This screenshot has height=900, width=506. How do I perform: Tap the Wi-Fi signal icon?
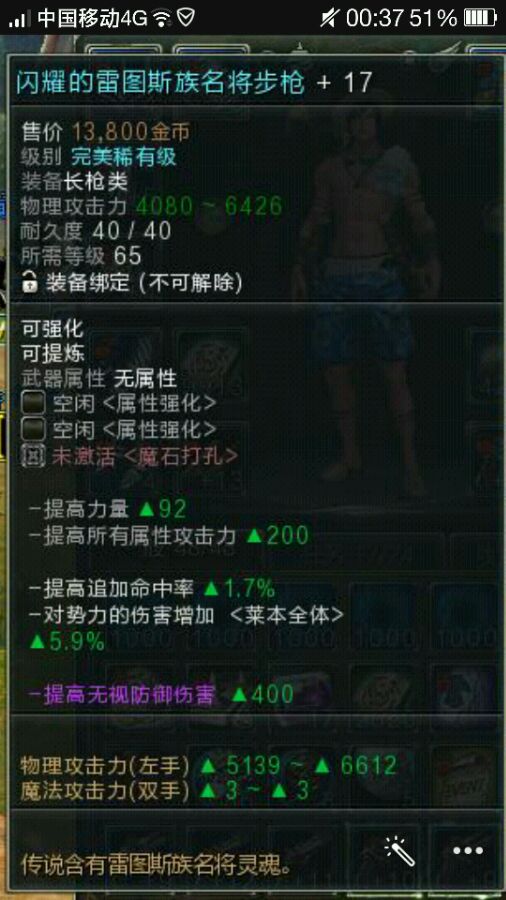click(x=163, y=18)
